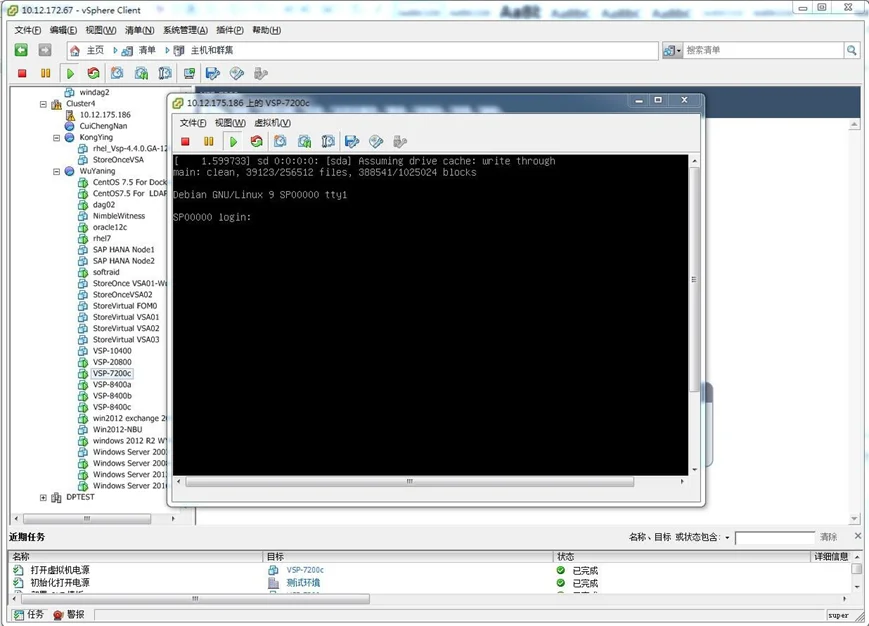Open Snapshot Manager in main toolbar
The height and width of the screenshot is (626, 869).
165,73
